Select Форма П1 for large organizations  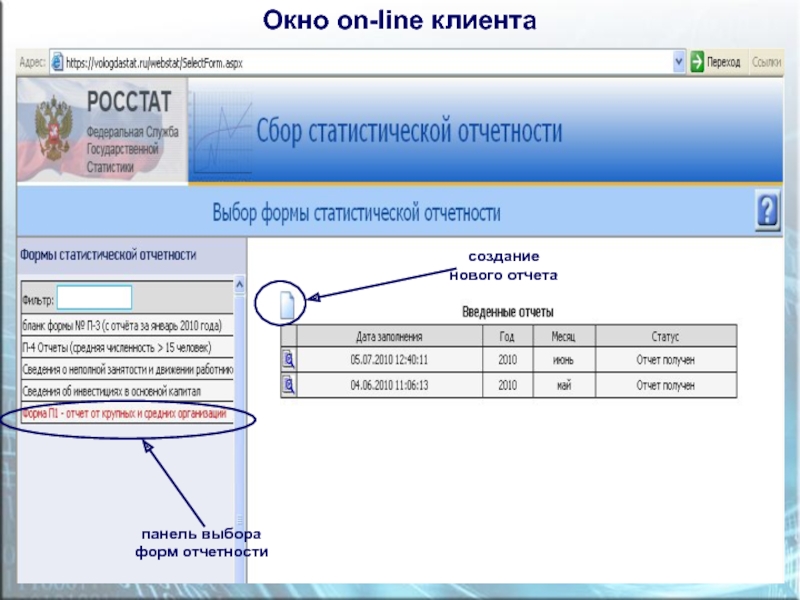pyautogui.click(x=125, y=413)
